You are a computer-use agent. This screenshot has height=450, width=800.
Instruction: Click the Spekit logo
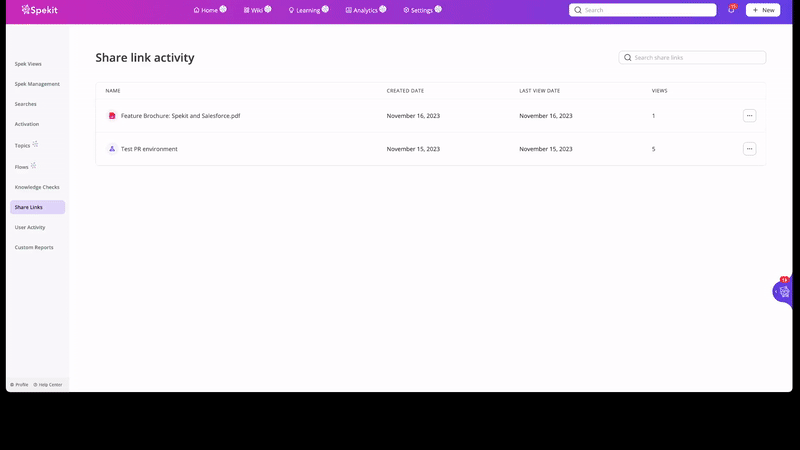tap(39, 10)
